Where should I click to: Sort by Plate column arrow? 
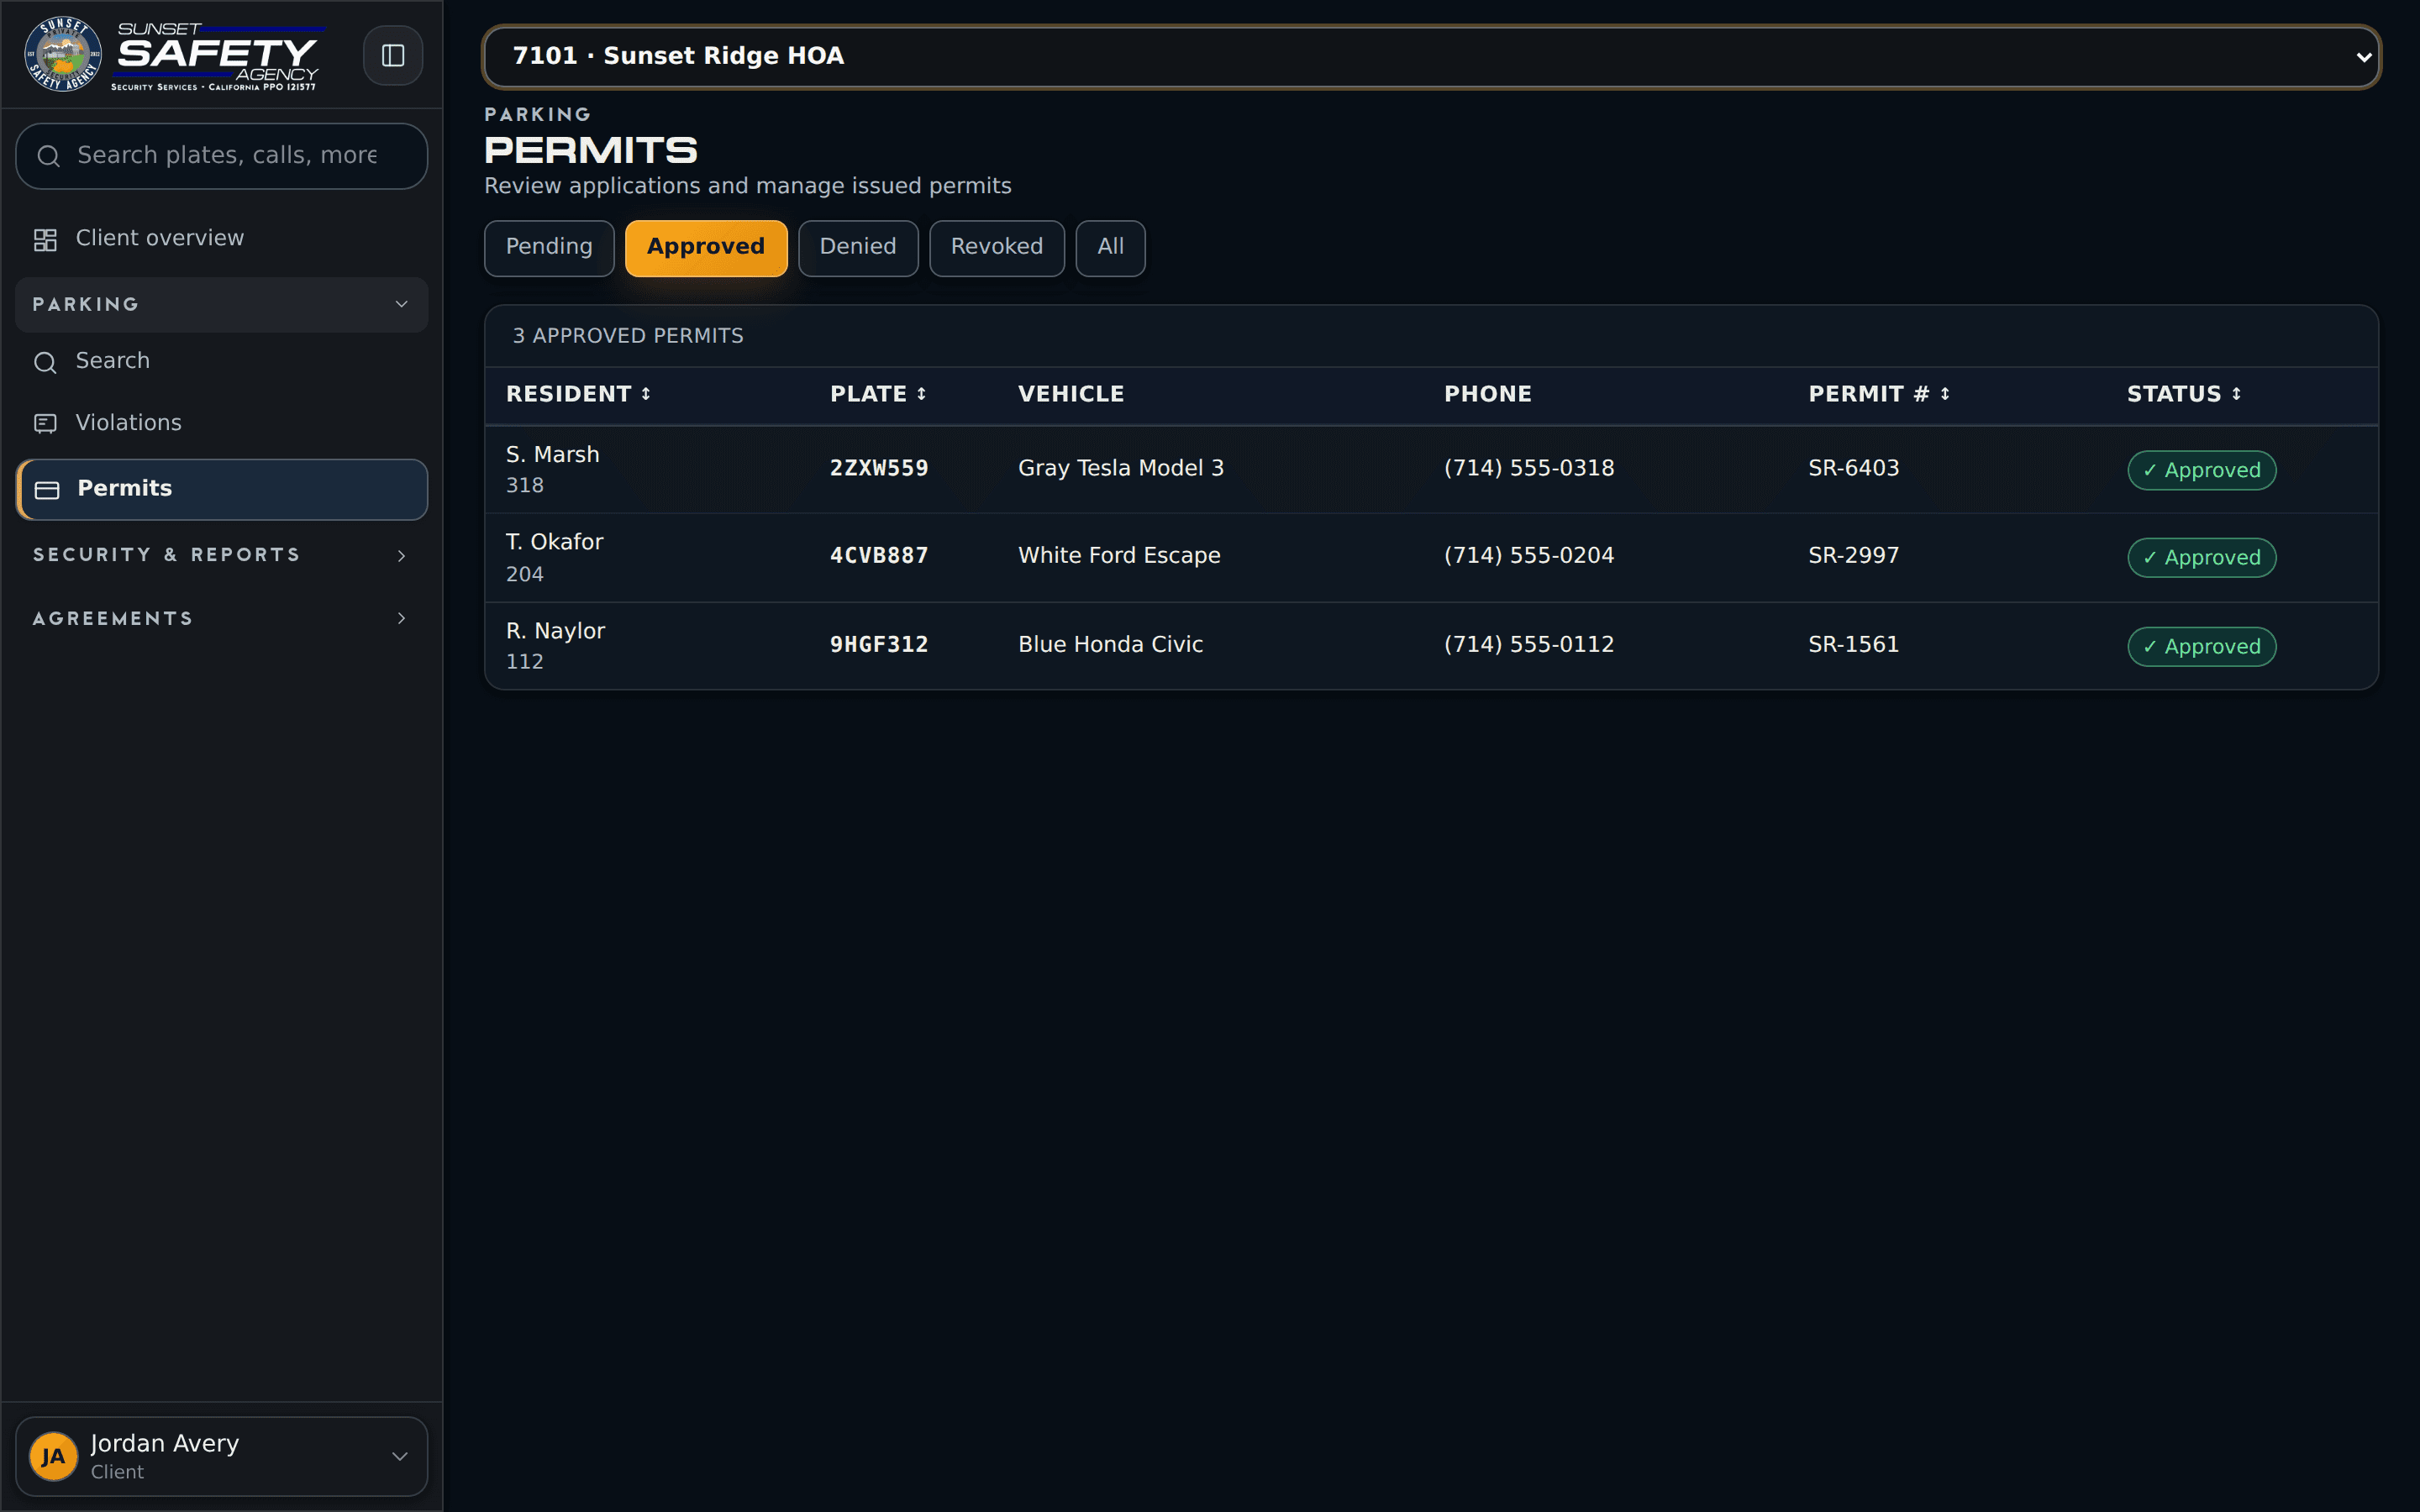[921, 394]
